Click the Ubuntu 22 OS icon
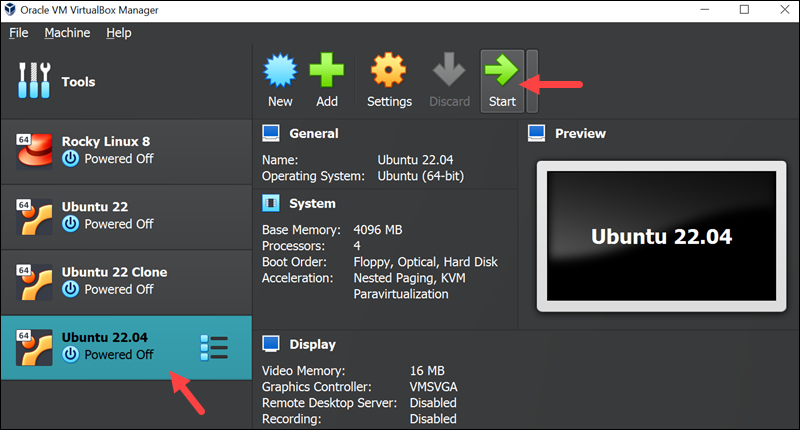The image size is (800, 430). [34, 217]
